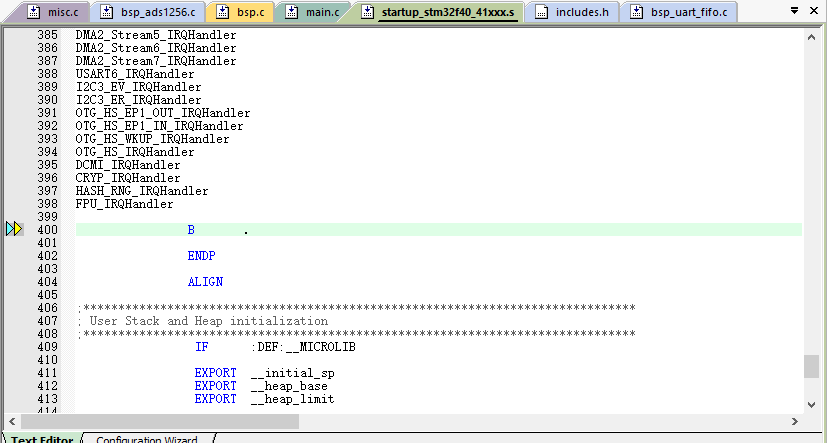
Task: Open the includes.h tab
Action: pos(572,12)
